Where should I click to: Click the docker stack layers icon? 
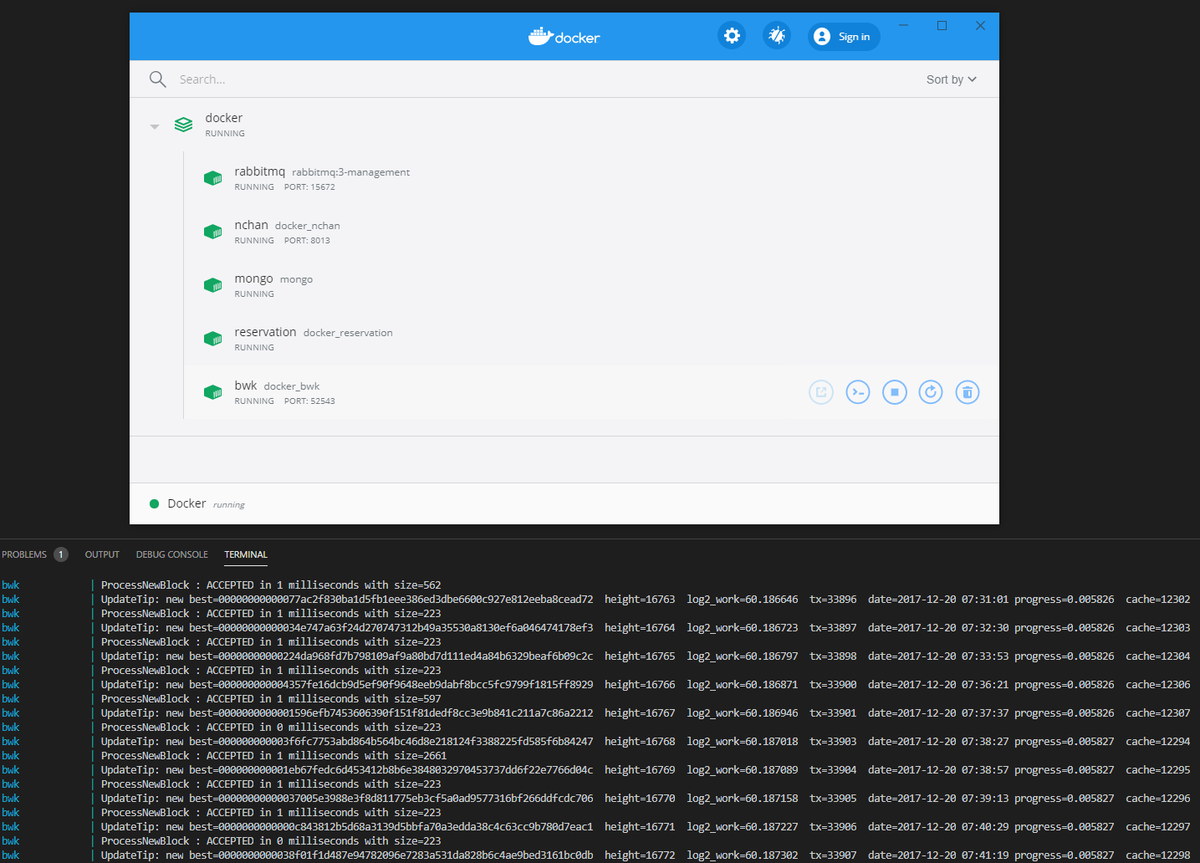click(x=183, y=124)
